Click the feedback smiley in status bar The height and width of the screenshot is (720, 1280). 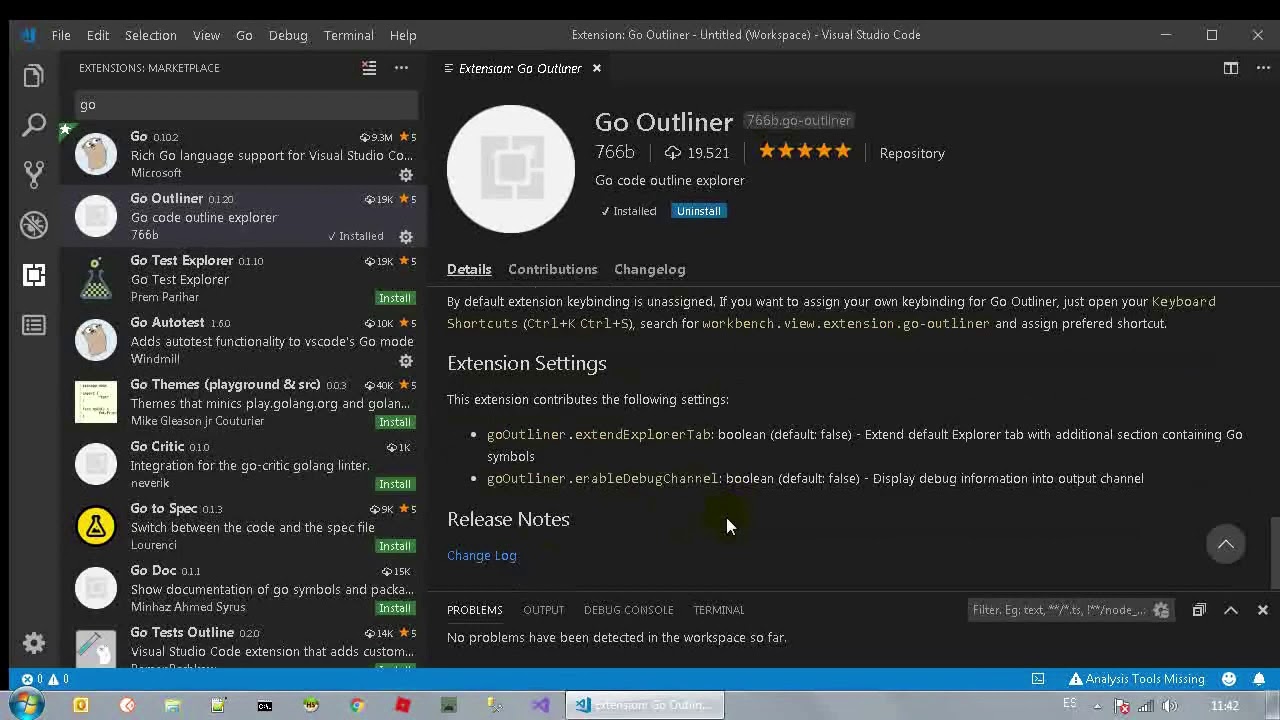[1229, 679]
